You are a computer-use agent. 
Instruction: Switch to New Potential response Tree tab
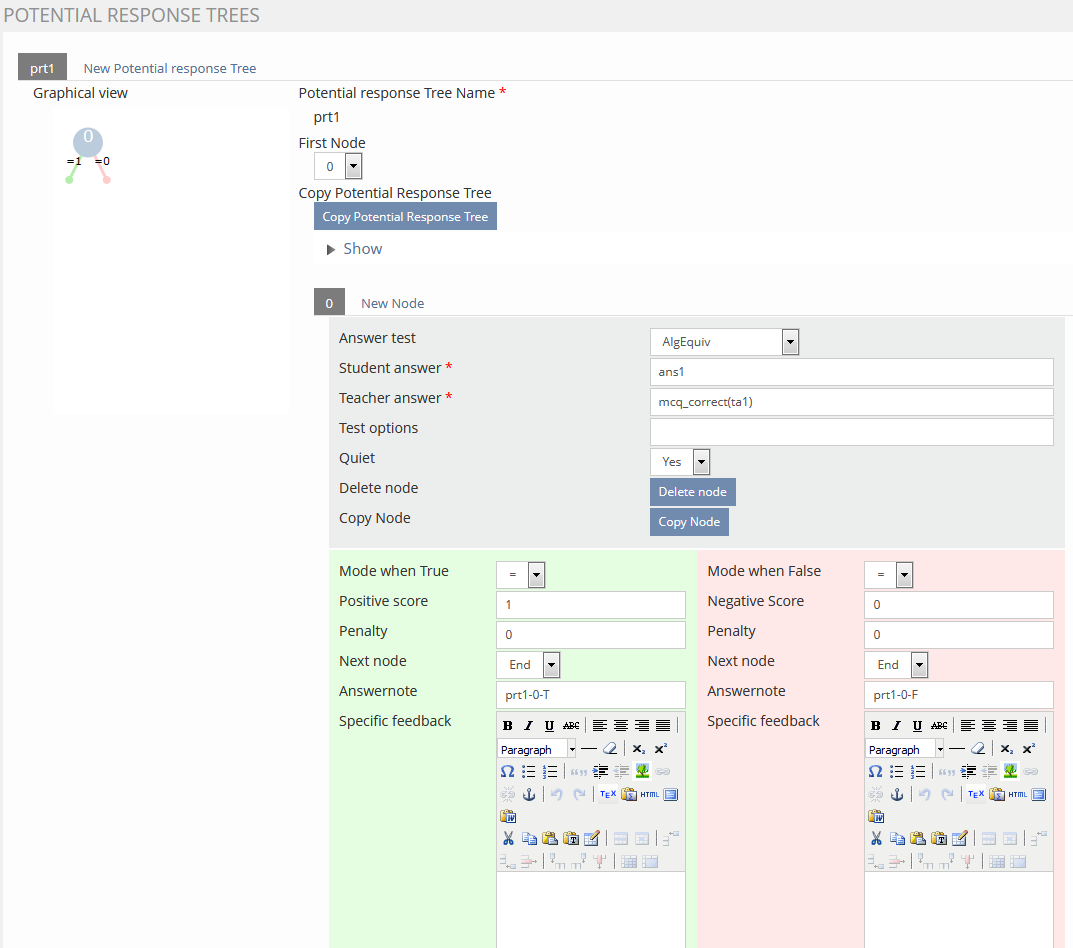tap(169, 69)
